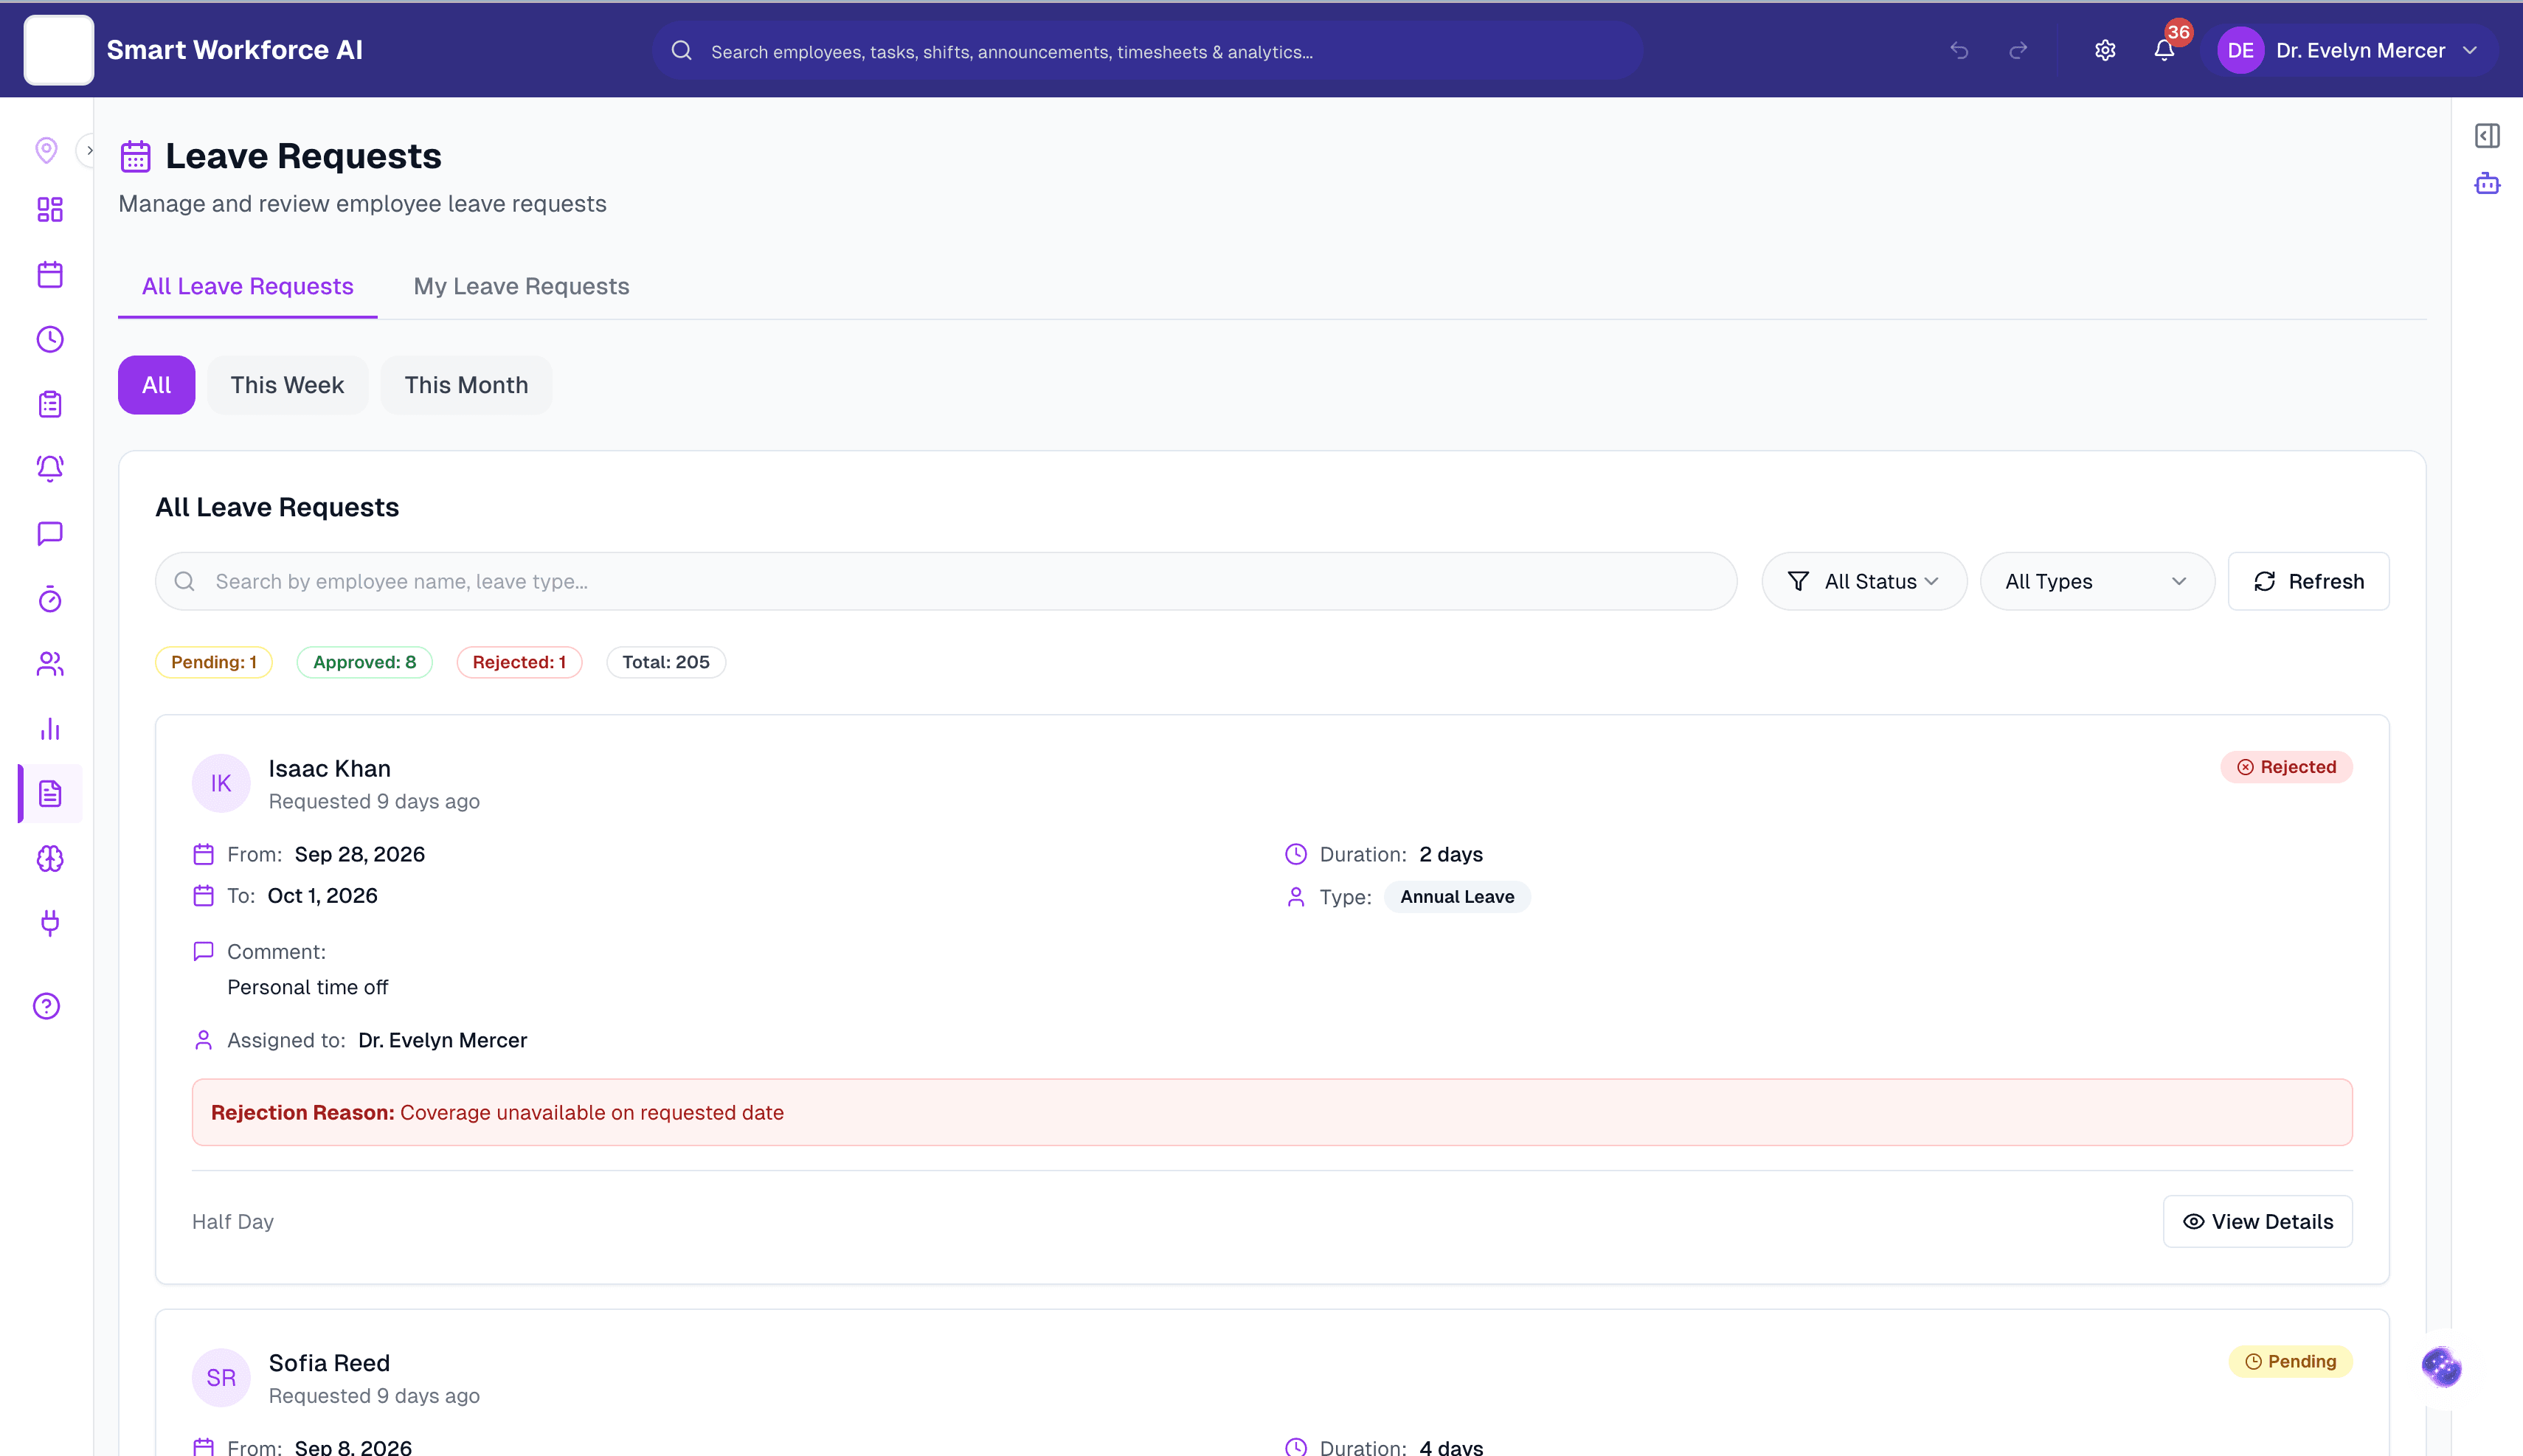2523x1456 pixels.
Task: Click the Refresh button
Action: pyautogui.click(x=2308, y=581)
